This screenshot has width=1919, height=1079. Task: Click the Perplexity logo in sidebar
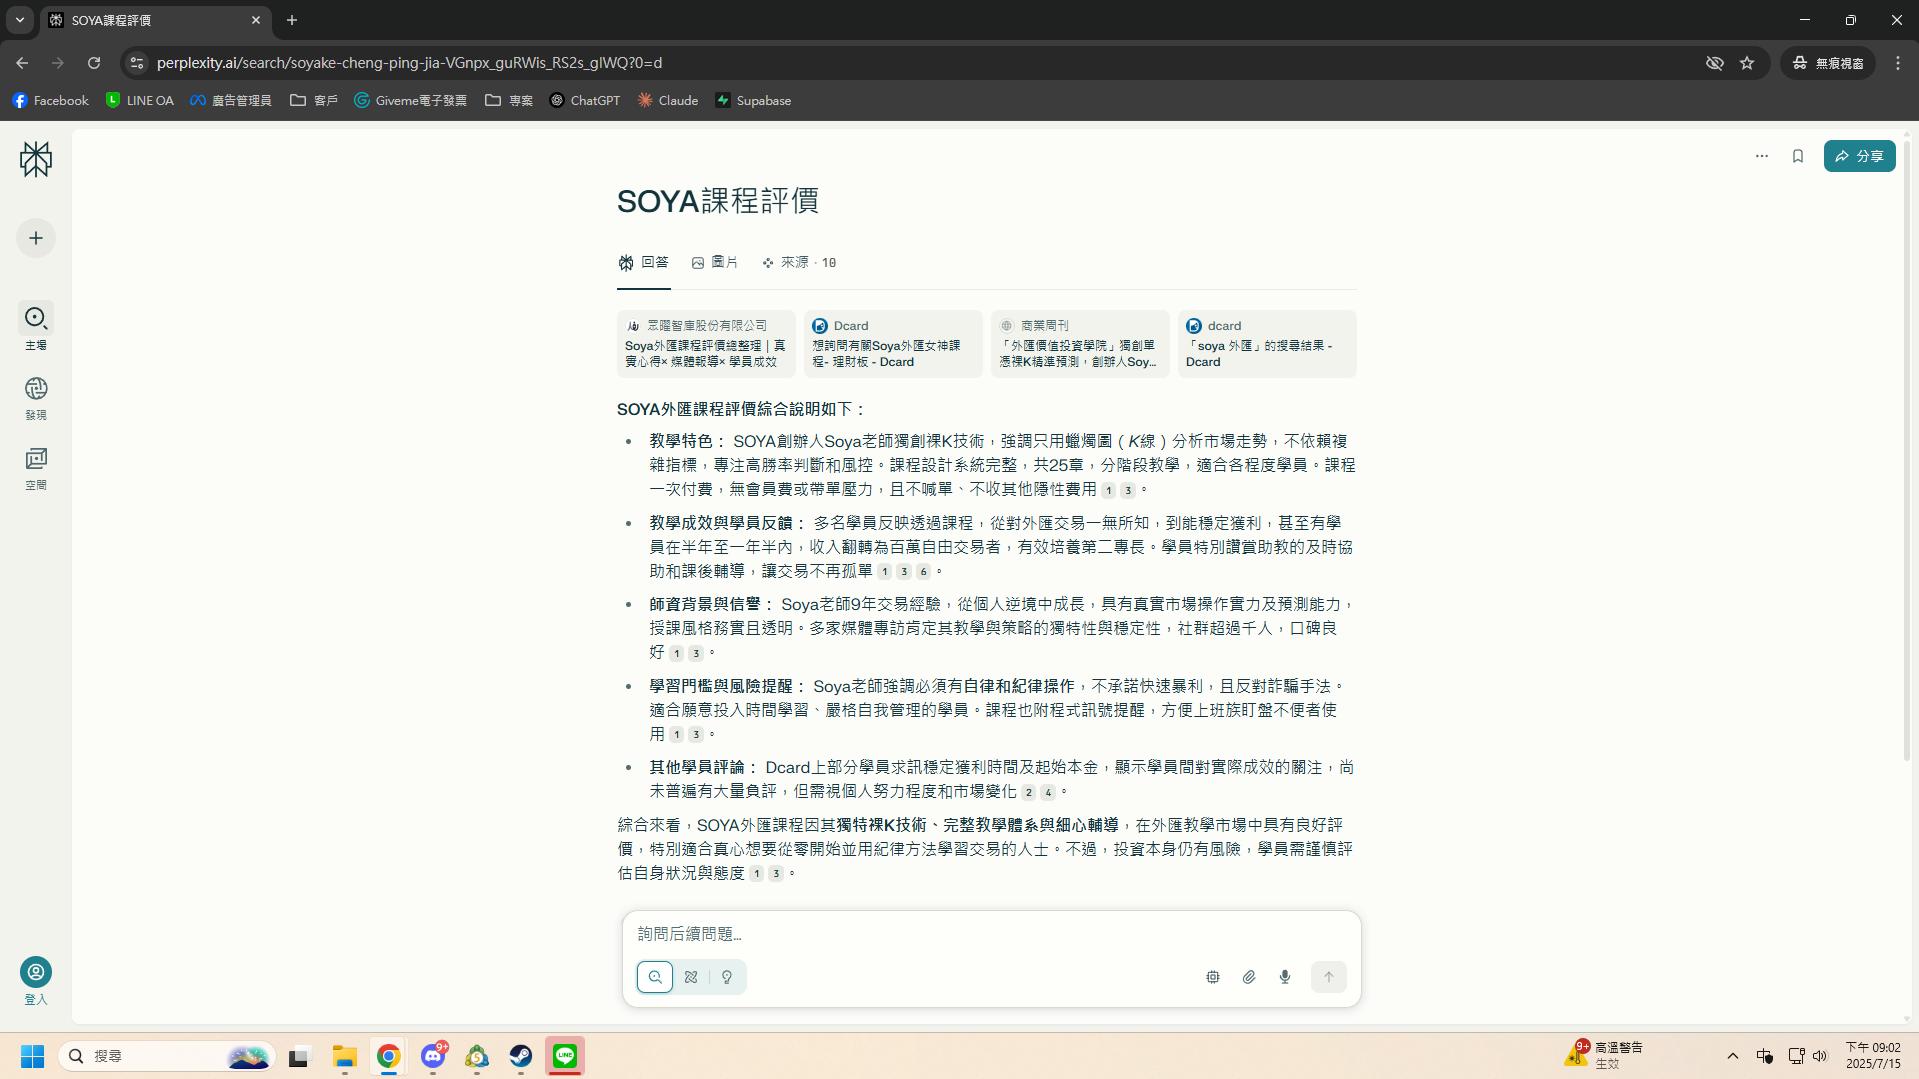coord(36,159)
